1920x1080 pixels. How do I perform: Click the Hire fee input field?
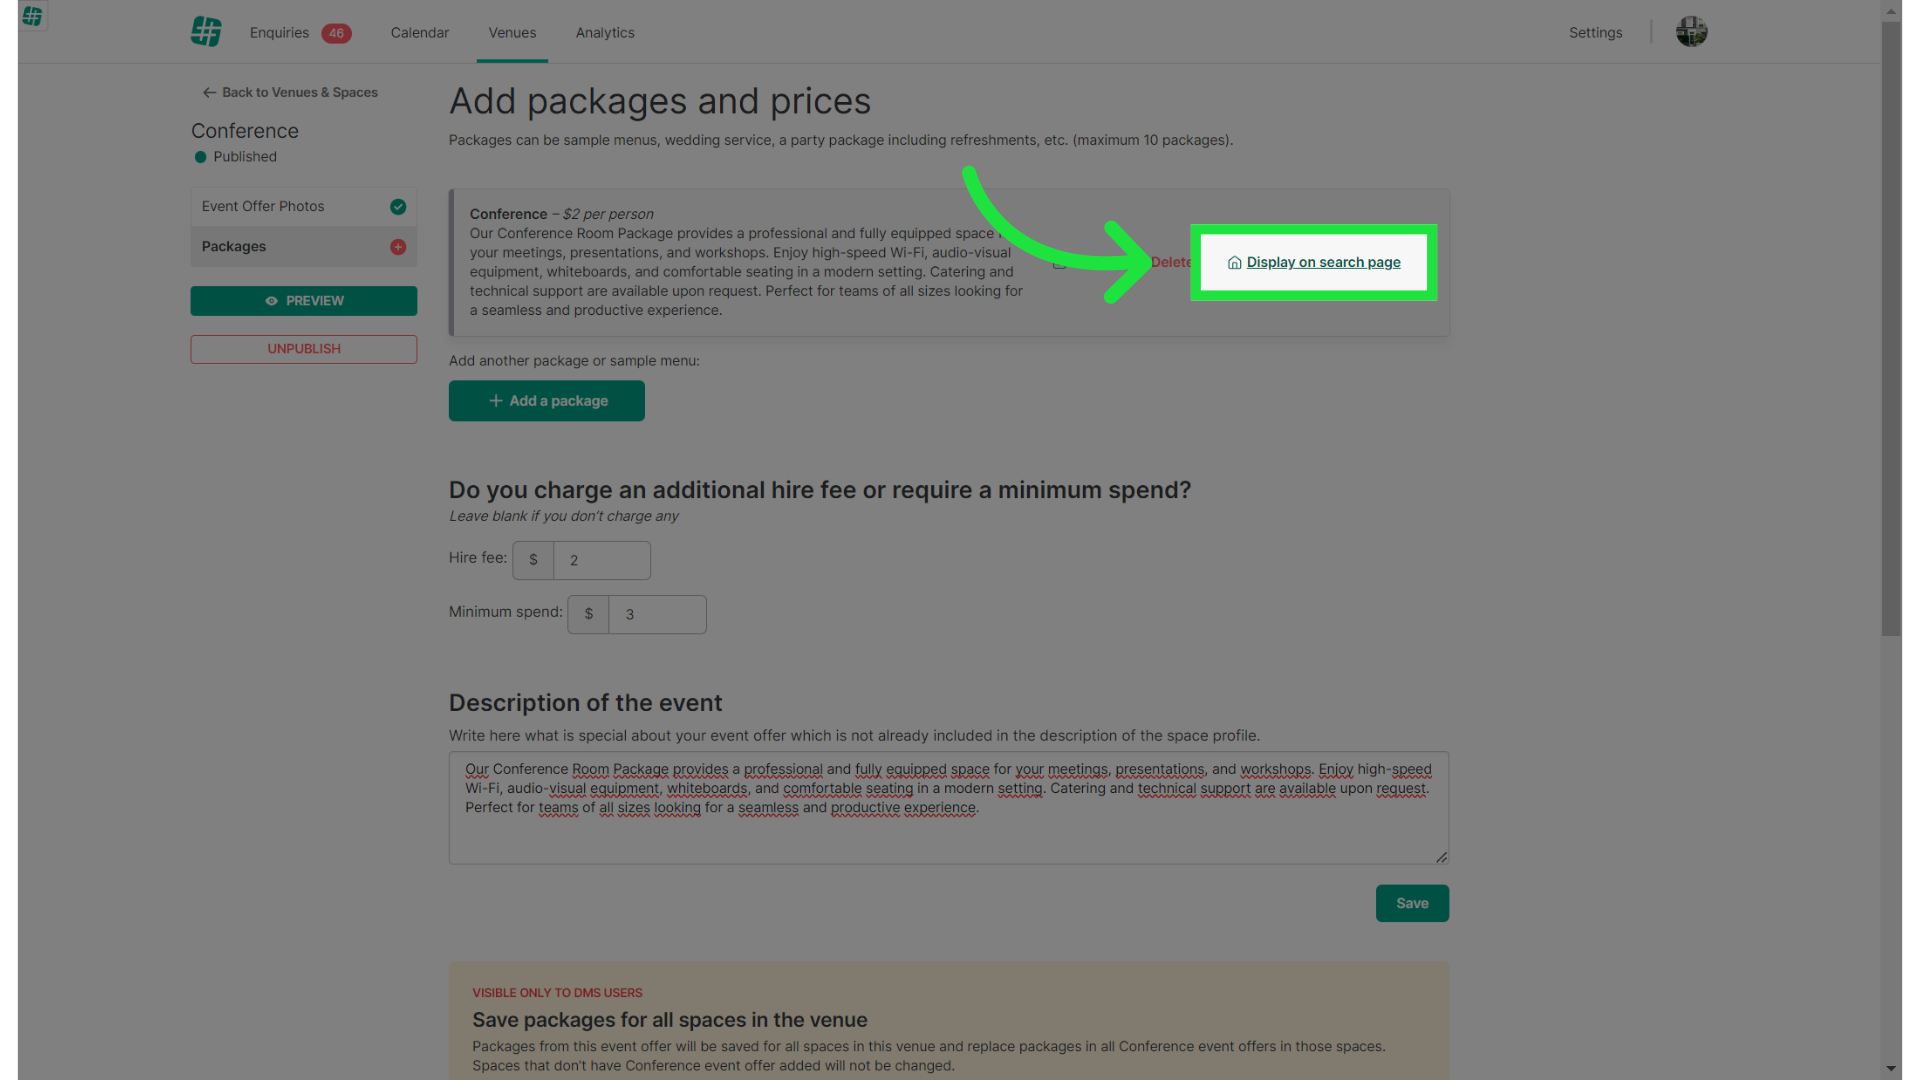point(601,561)
